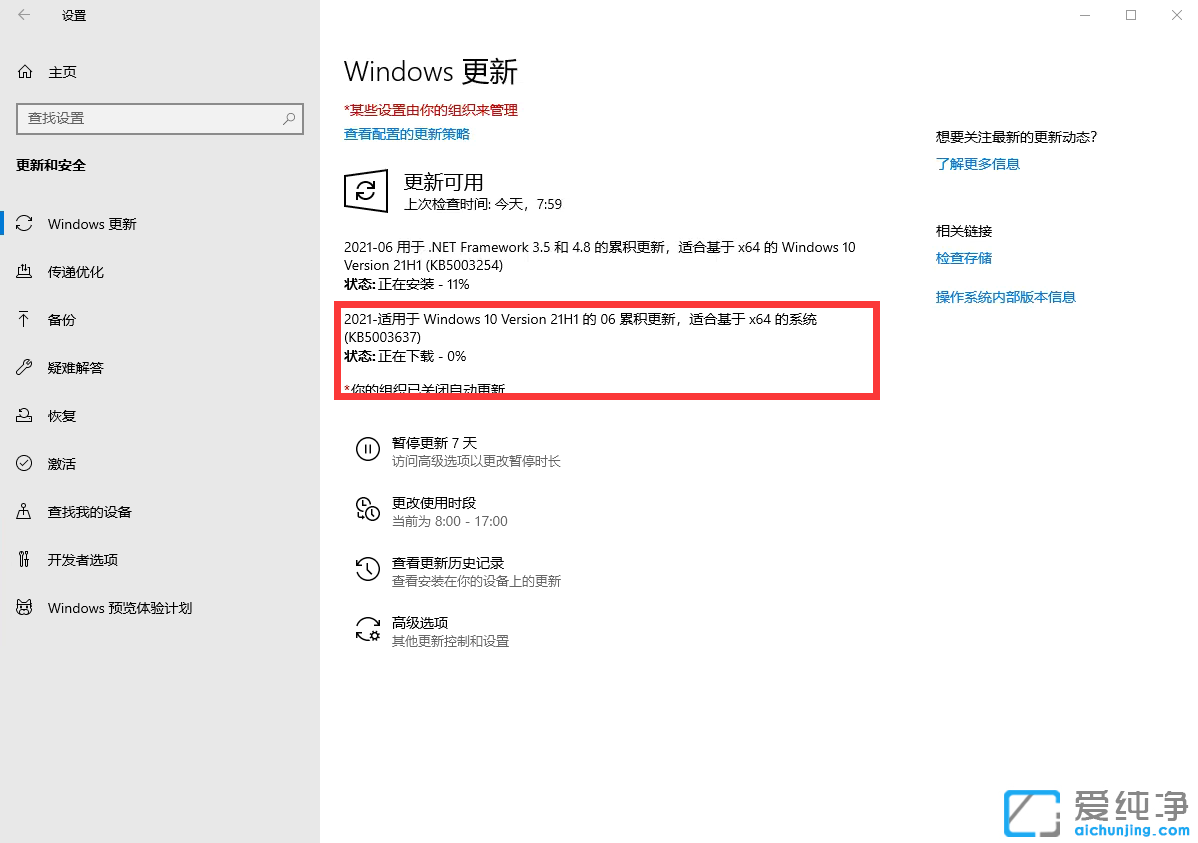Viewport: 1198px width, 843px height.
Task: Click the 当前为 8:00 - 17:00 text
Action: click(x=449, y=521)
